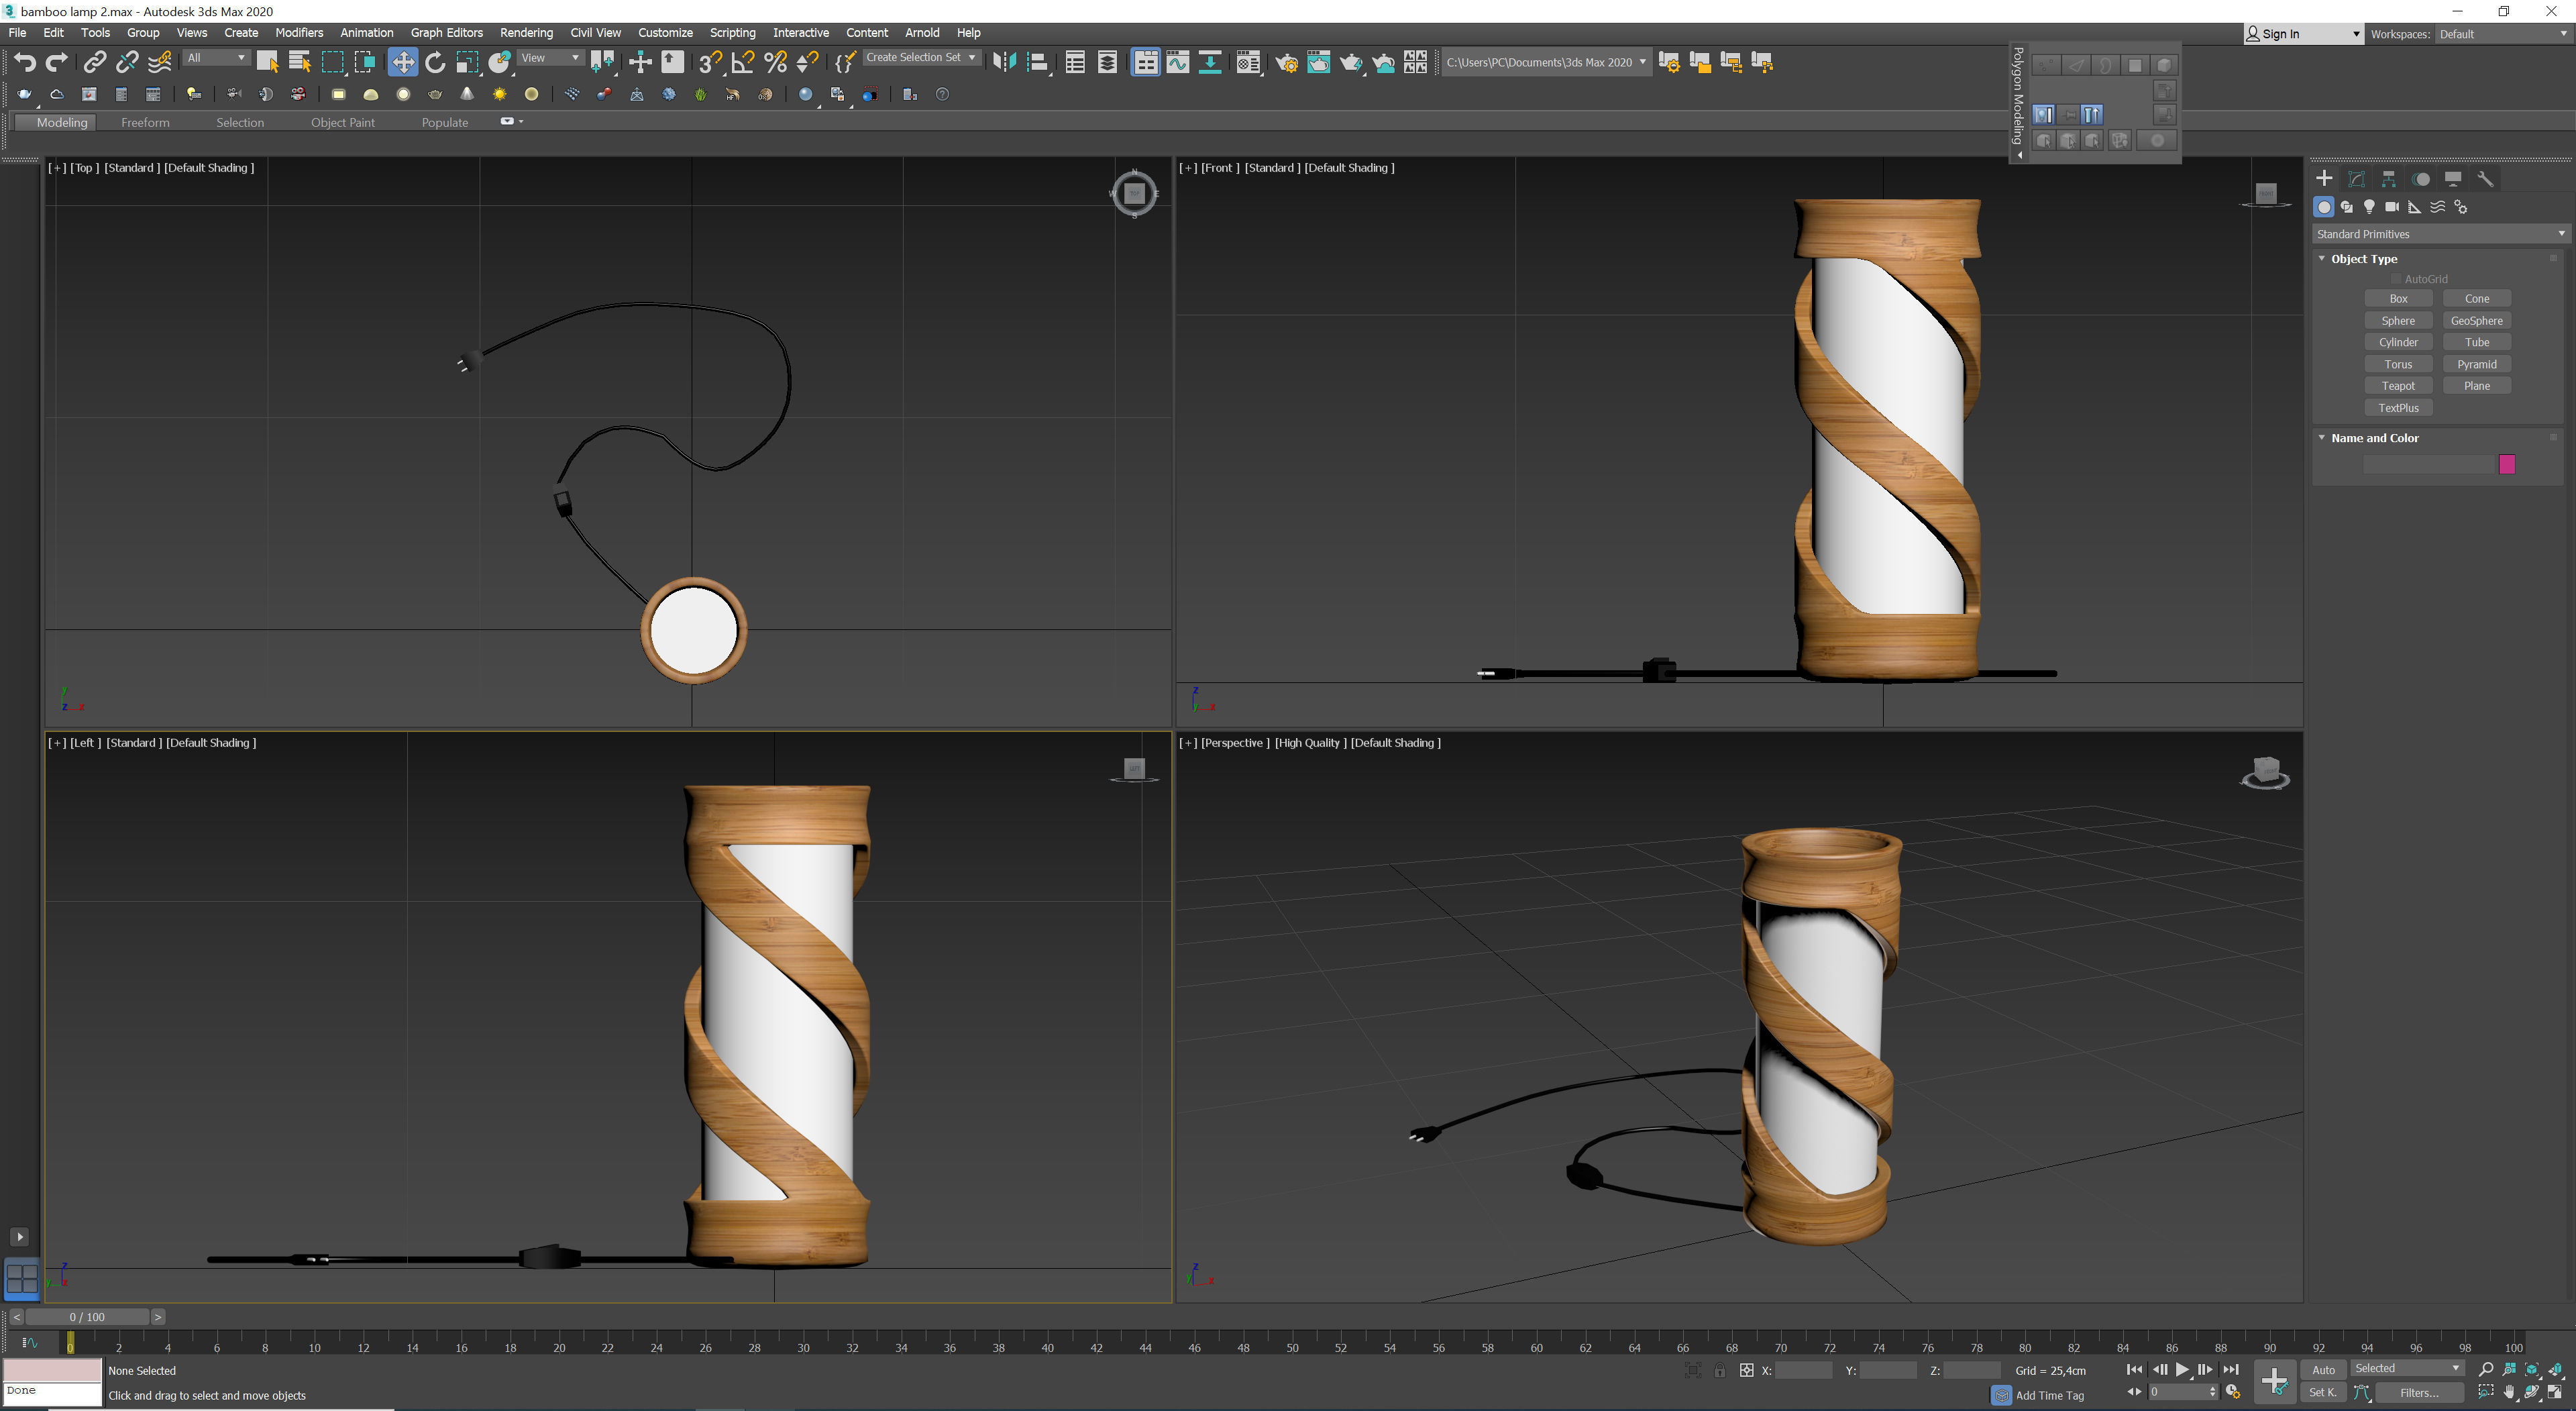Image resolution: width=2576 pixels, height=1411 pixels.
Task: Click the TextPlus button
Action: pyautogui.click(x=2398, y=408)
